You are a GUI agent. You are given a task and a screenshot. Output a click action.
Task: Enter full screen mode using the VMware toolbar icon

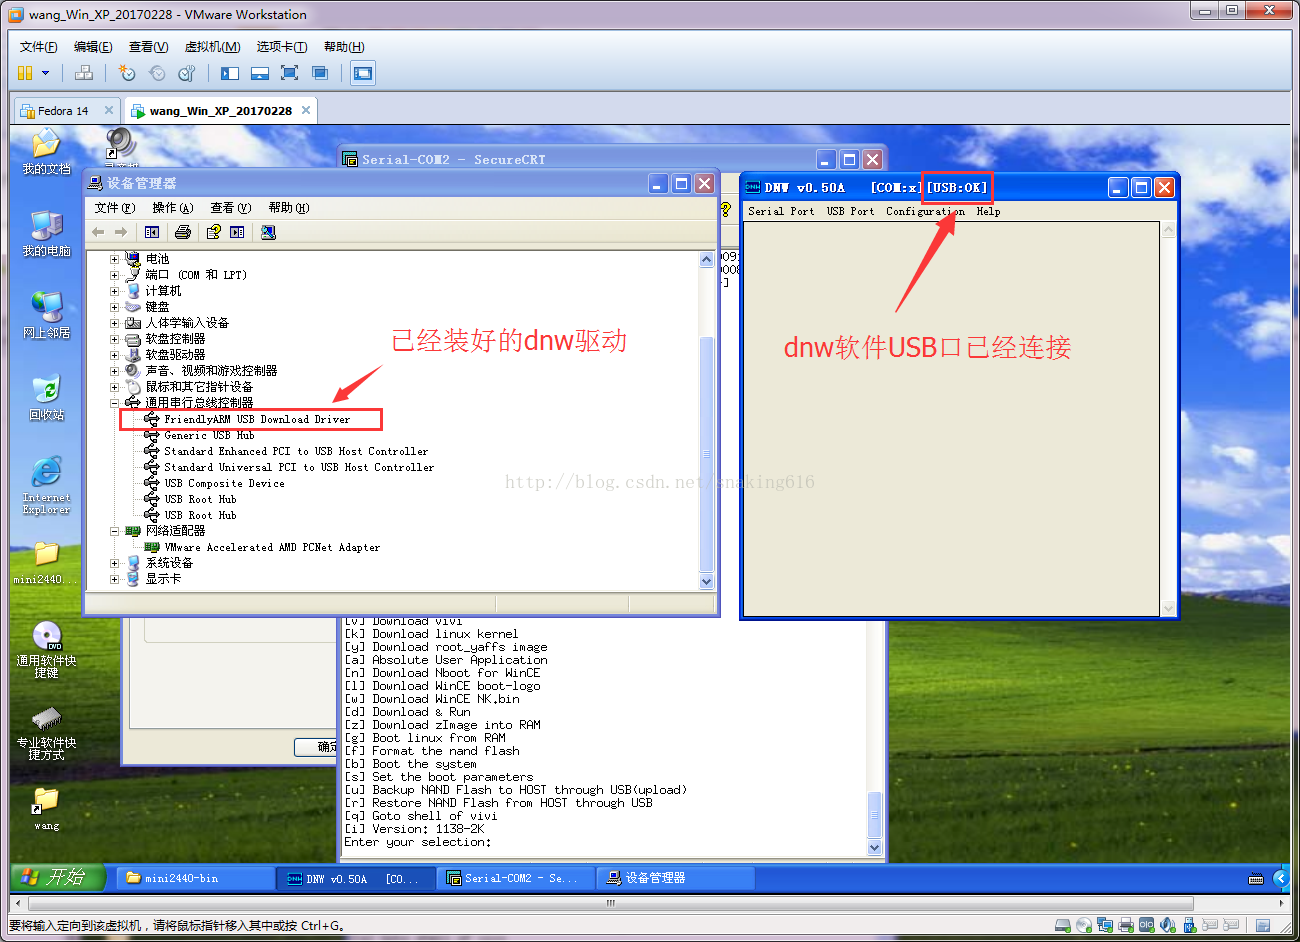point(290,73)
